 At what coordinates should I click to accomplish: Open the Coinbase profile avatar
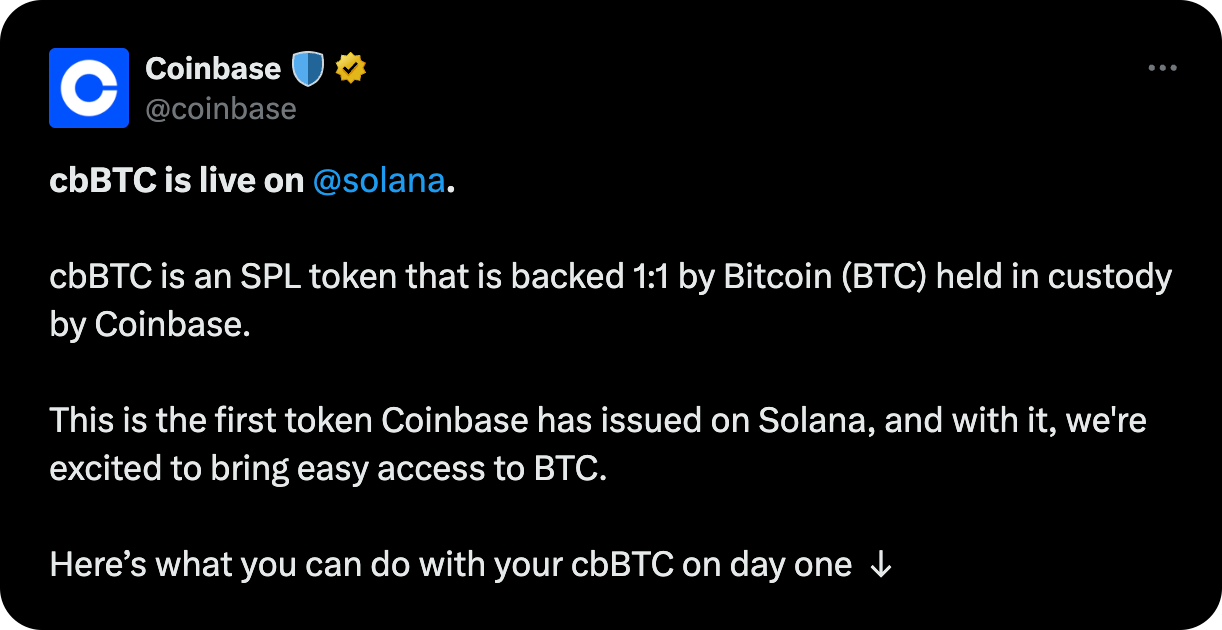[89, 88]
